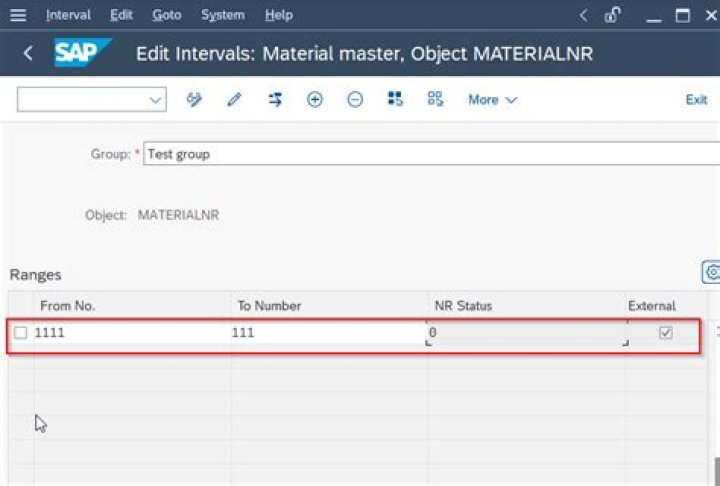Click the unlock padlock icon in title bar

pyautogui.click(x=612, y=15)
